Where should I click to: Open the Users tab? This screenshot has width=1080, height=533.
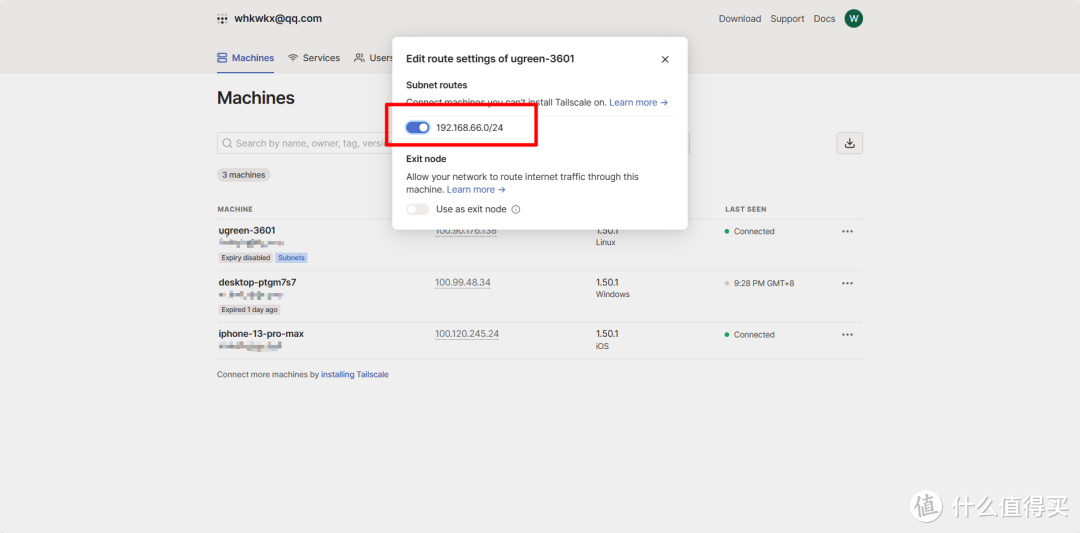click(x=374, y=58)
